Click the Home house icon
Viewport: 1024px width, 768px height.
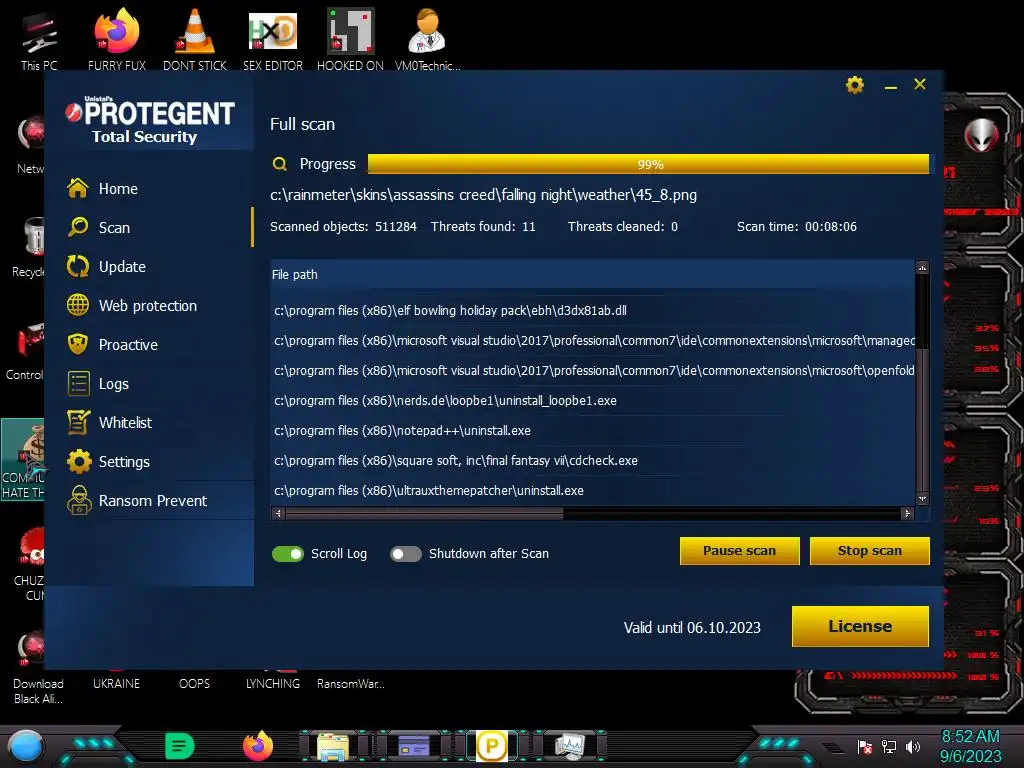(78, 188)
